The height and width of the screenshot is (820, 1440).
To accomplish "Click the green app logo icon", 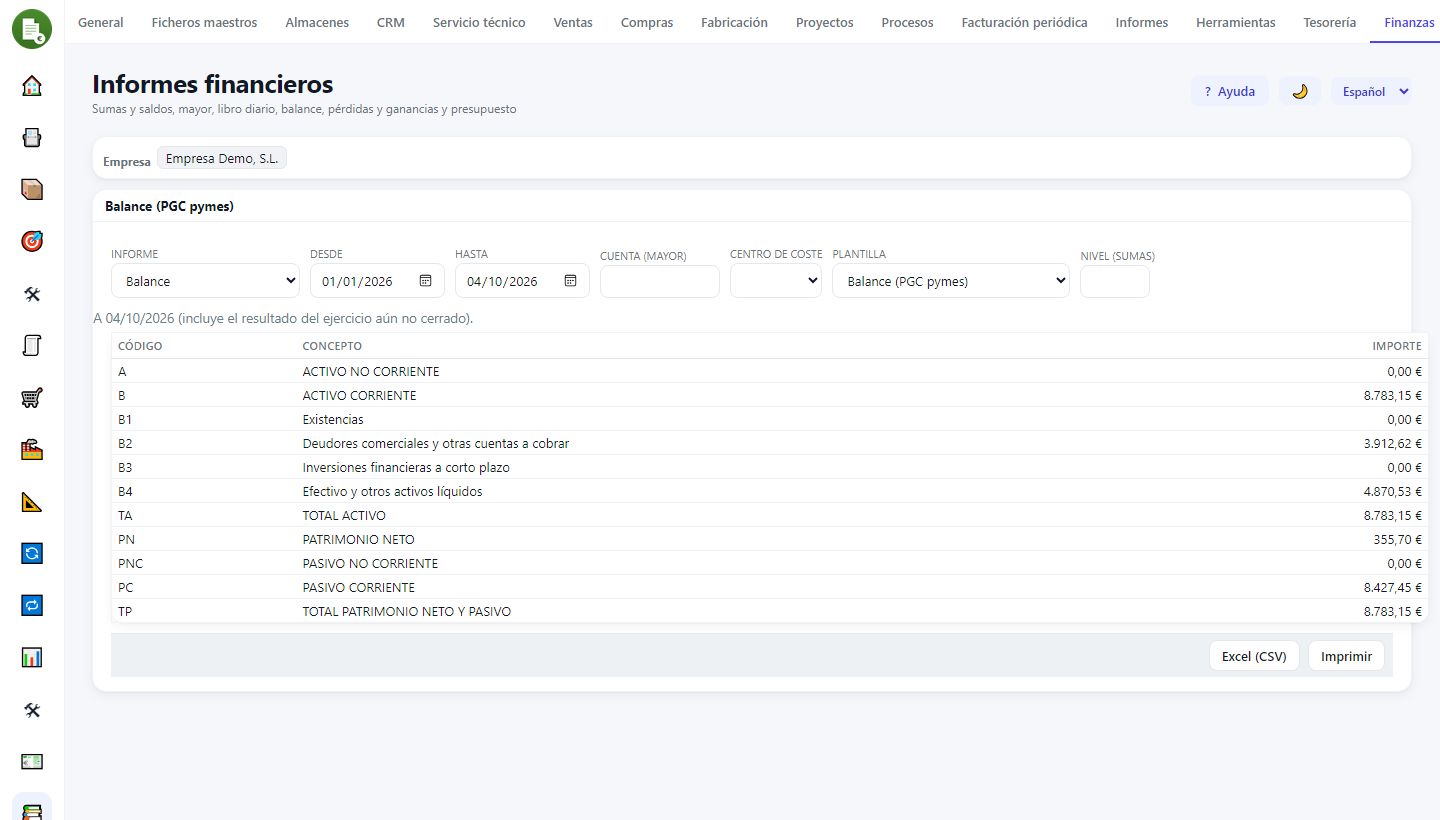I will [32, 27].
